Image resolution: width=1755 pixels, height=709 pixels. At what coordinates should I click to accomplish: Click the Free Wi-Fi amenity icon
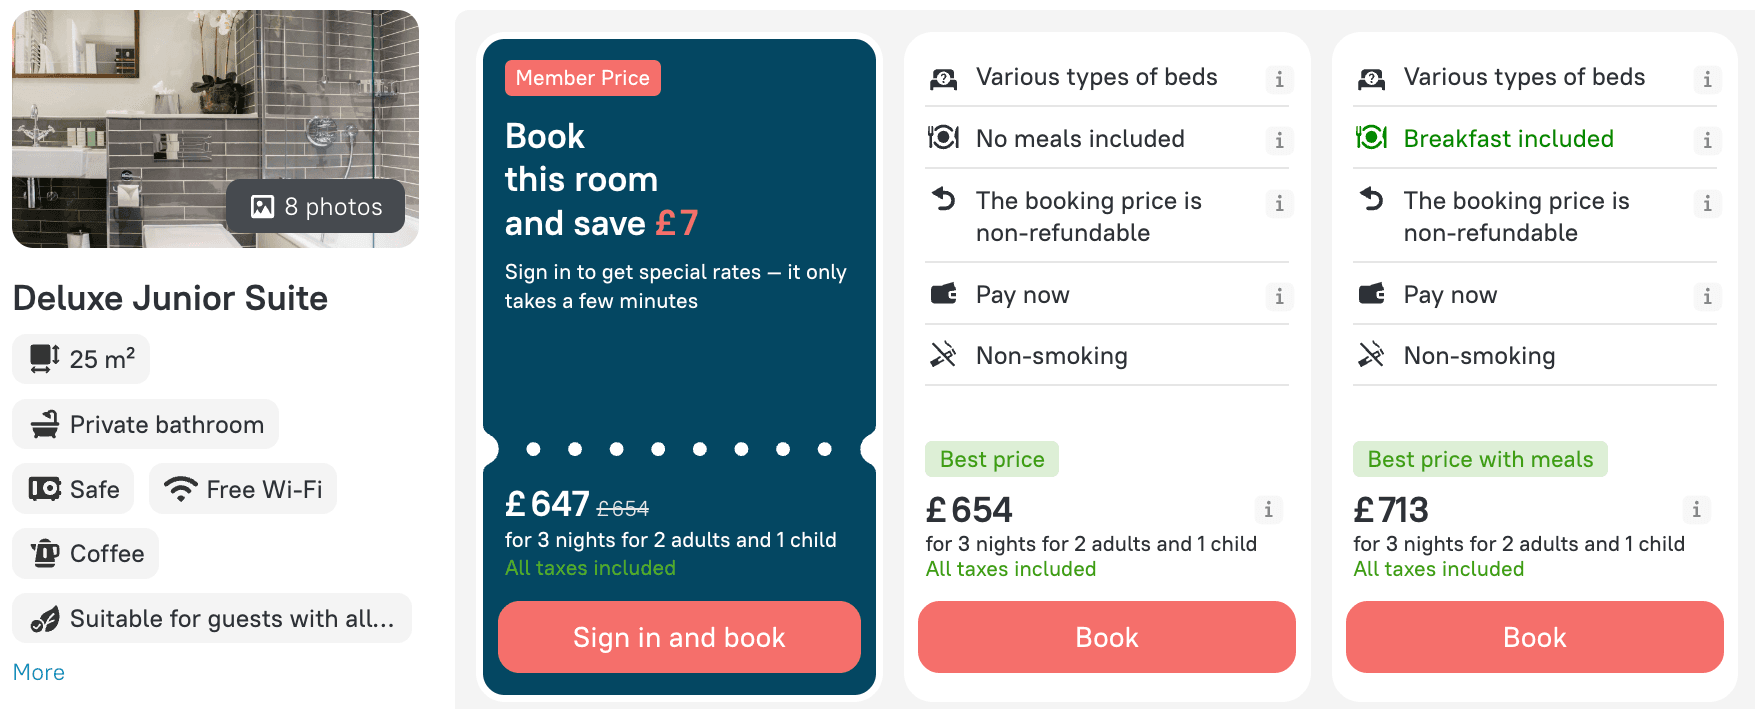tap(181, 489)
